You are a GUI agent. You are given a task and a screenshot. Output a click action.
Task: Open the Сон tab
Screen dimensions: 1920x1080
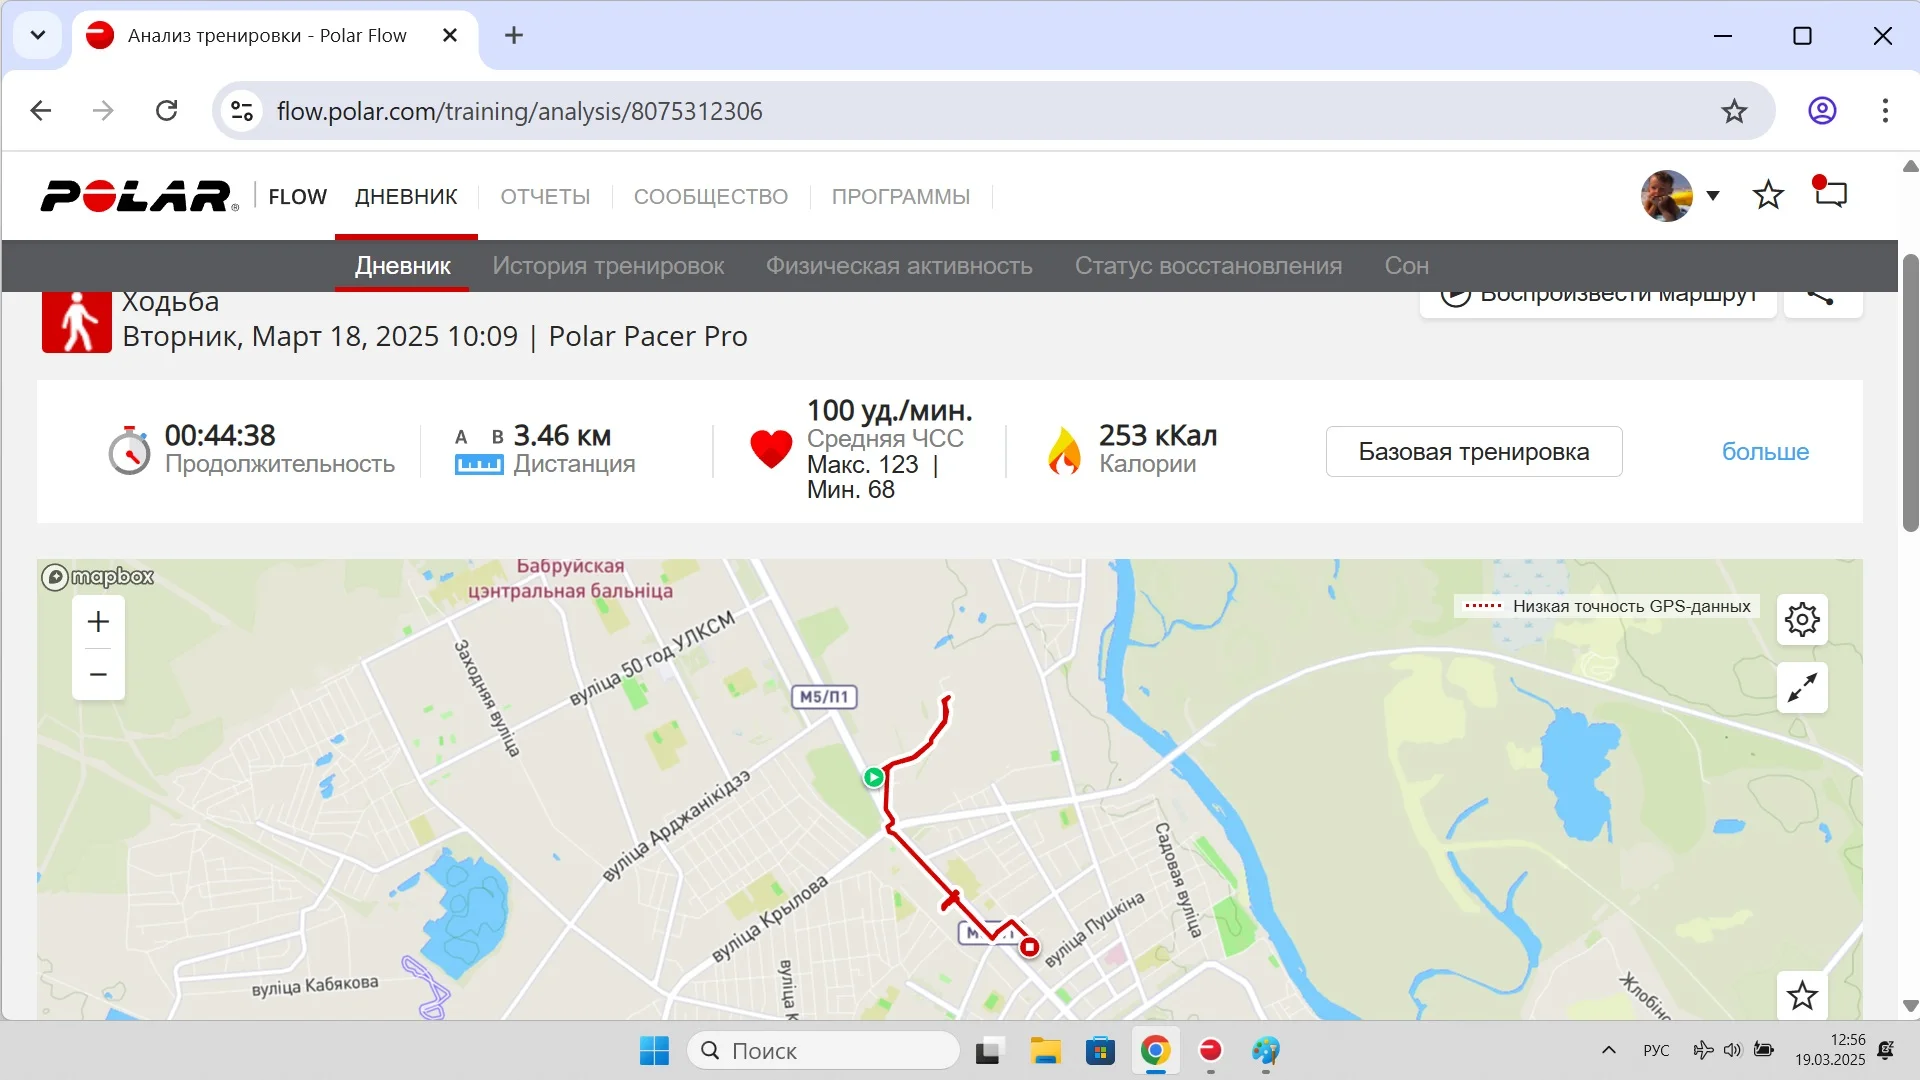tap(1406, 266)
